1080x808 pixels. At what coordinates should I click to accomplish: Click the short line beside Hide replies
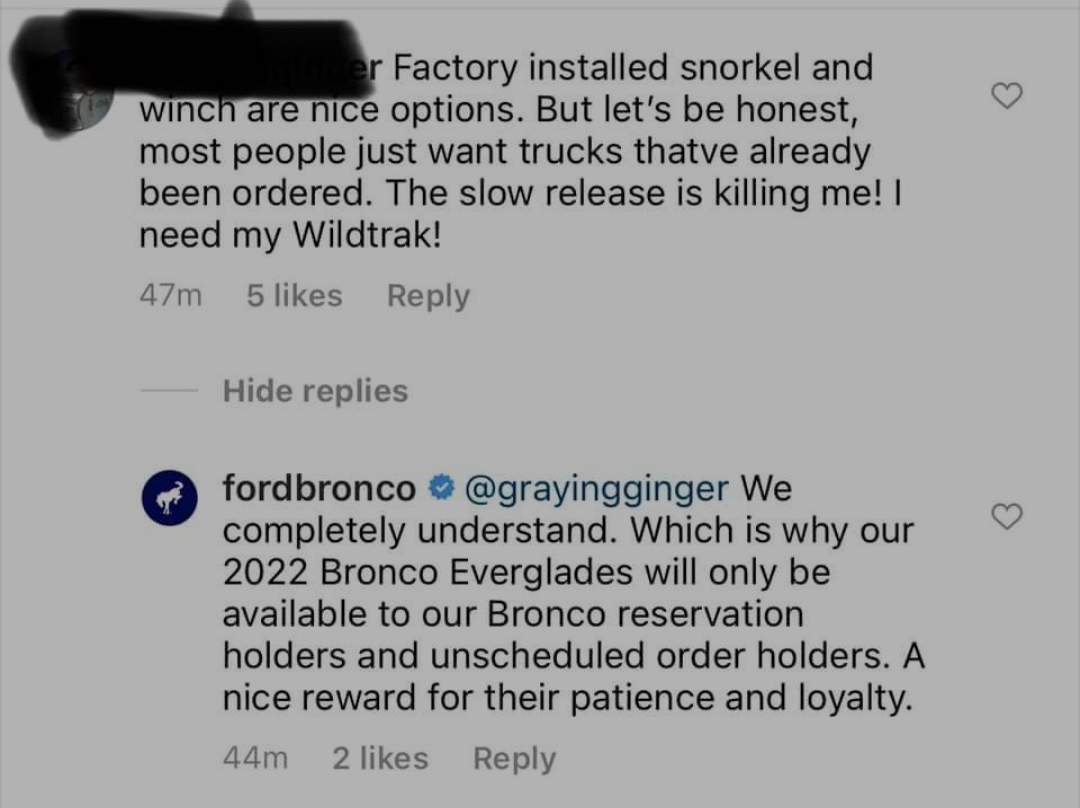tap(169, 391)
